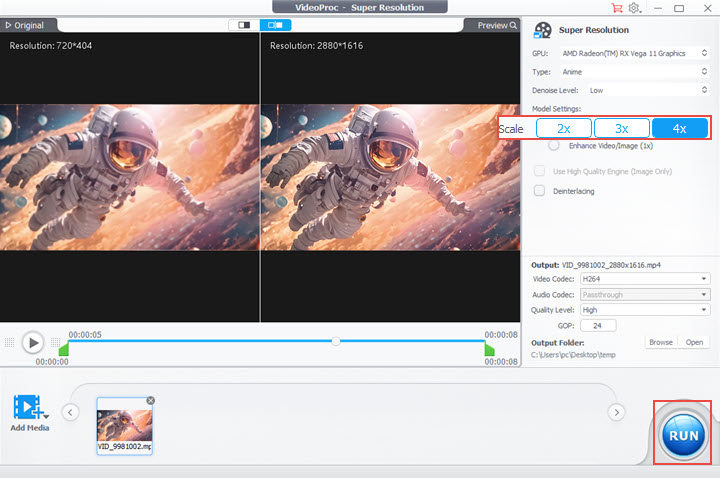The image size is (720, 478).
Task: Switch to side-by-side compare view icon
Action: [276, 25]
